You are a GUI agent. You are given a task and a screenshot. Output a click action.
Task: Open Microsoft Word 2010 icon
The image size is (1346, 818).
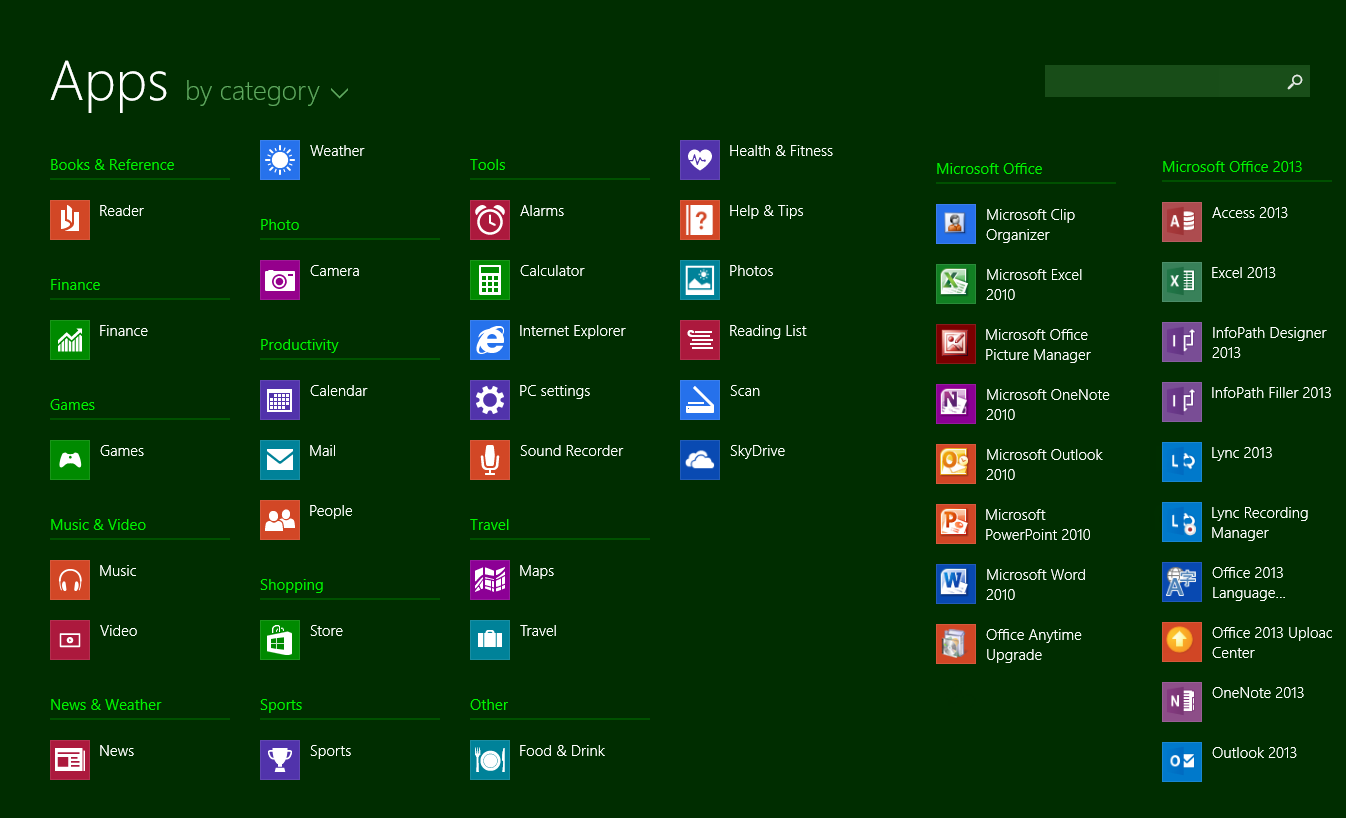[956, 584]
